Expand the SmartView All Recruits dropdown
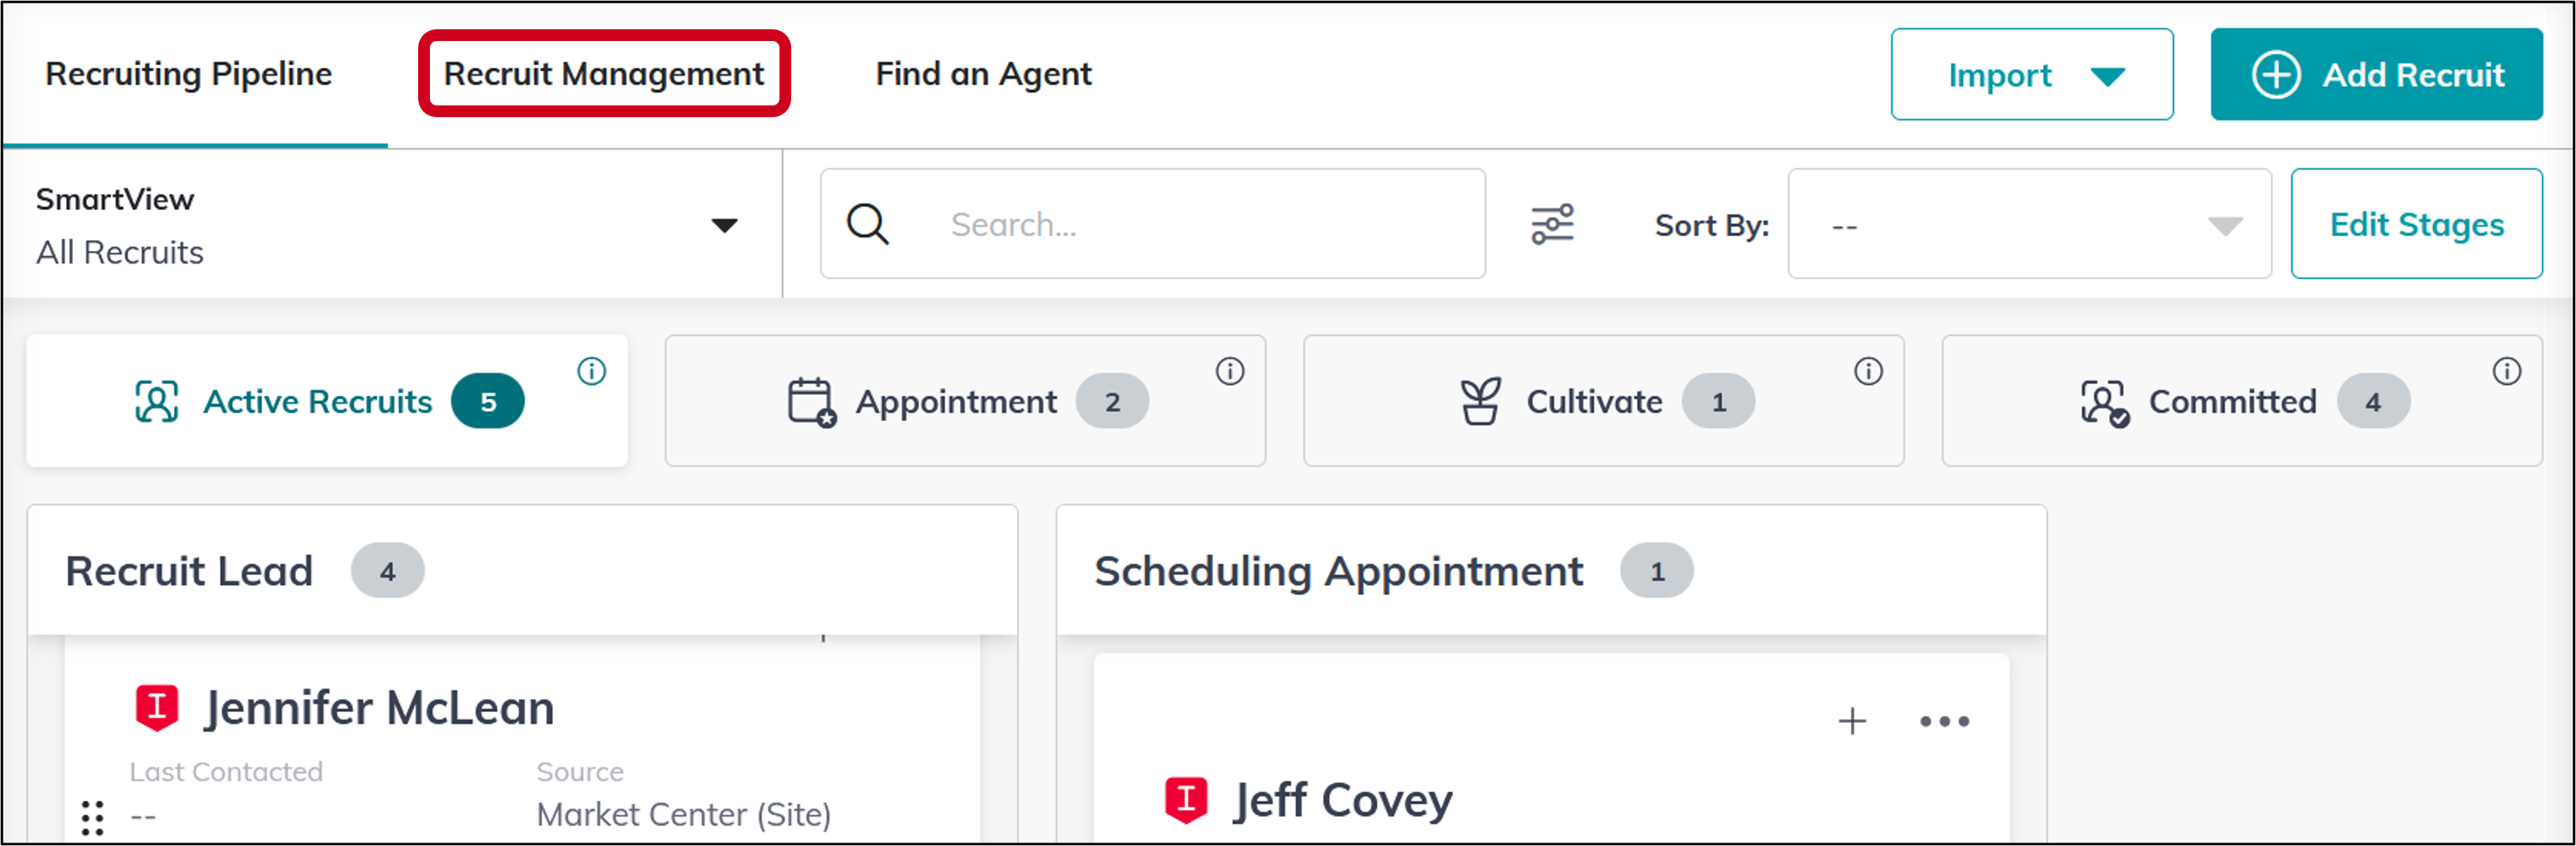This screenshot has height=846, width=2576. click(x=726, y=224)
